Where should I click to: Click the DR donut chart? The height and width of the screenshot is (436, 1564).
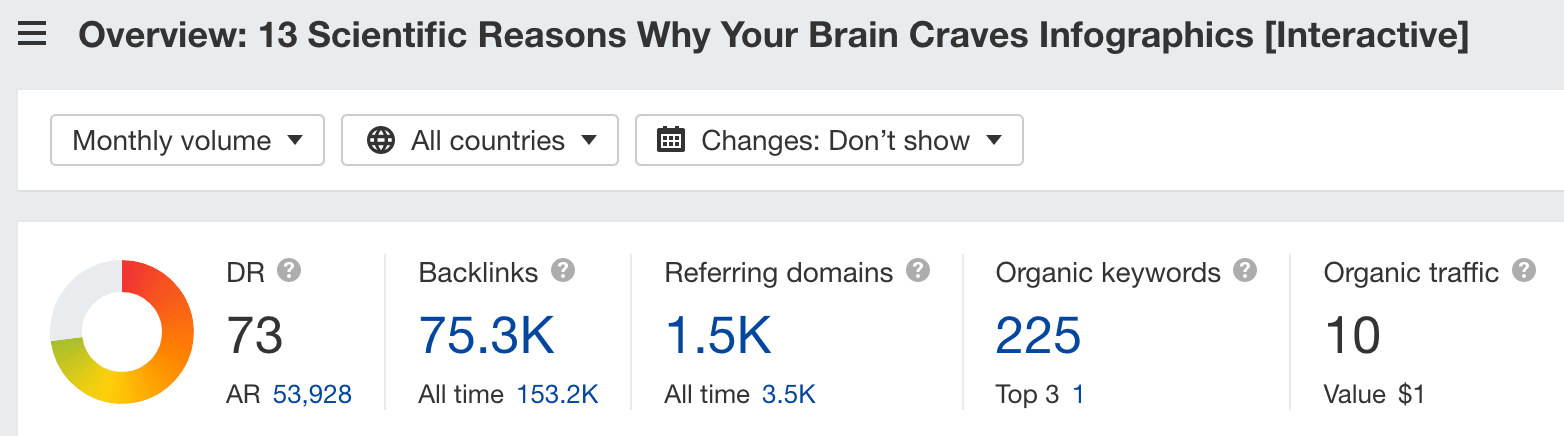coord(122,332)
